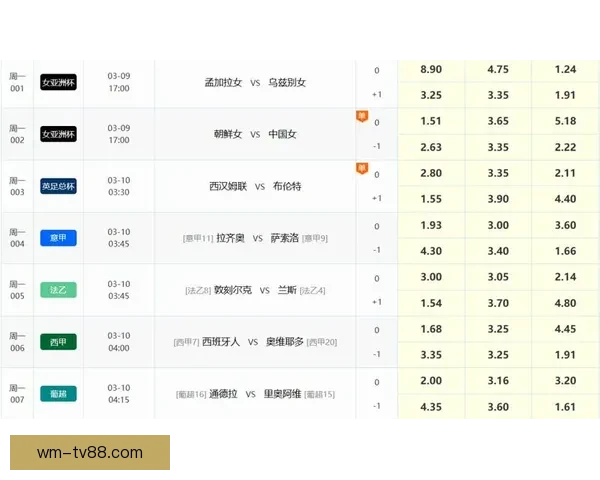Open the 英足总杯 league tag
This screenshot has width=600, height=480.
pos(59,186)
